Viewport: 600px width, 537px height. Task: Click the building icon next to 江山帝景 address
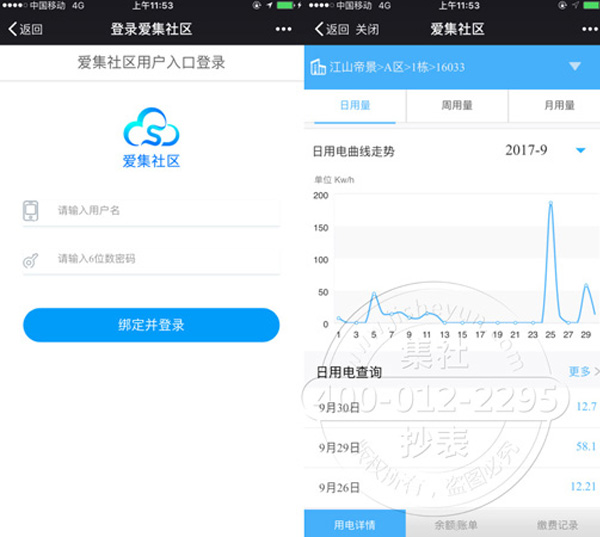[320, 68]
